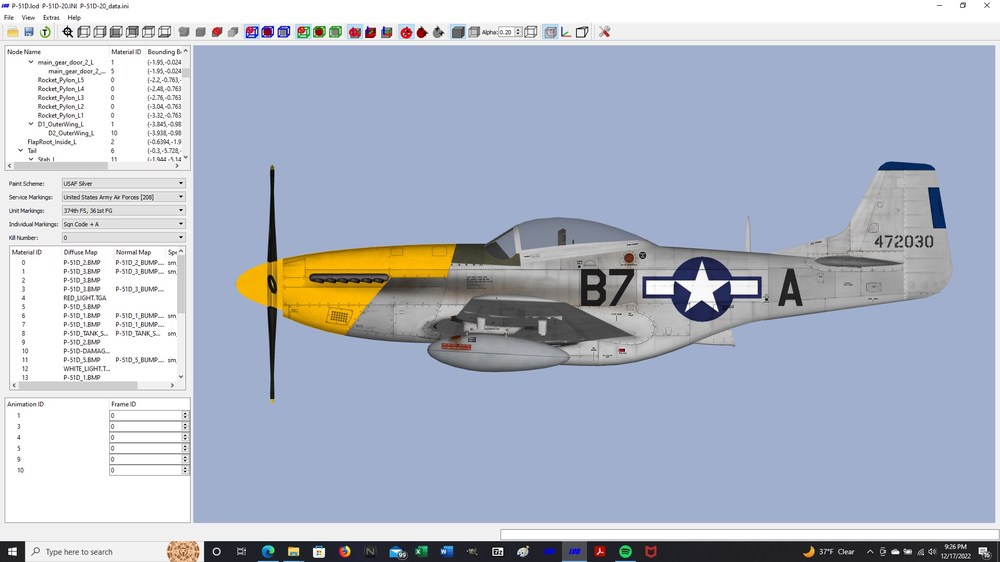Screen dimensions: 1000x562
Task: Collapse the D1_OuterWing_L tree node
Action: point(31,124)
